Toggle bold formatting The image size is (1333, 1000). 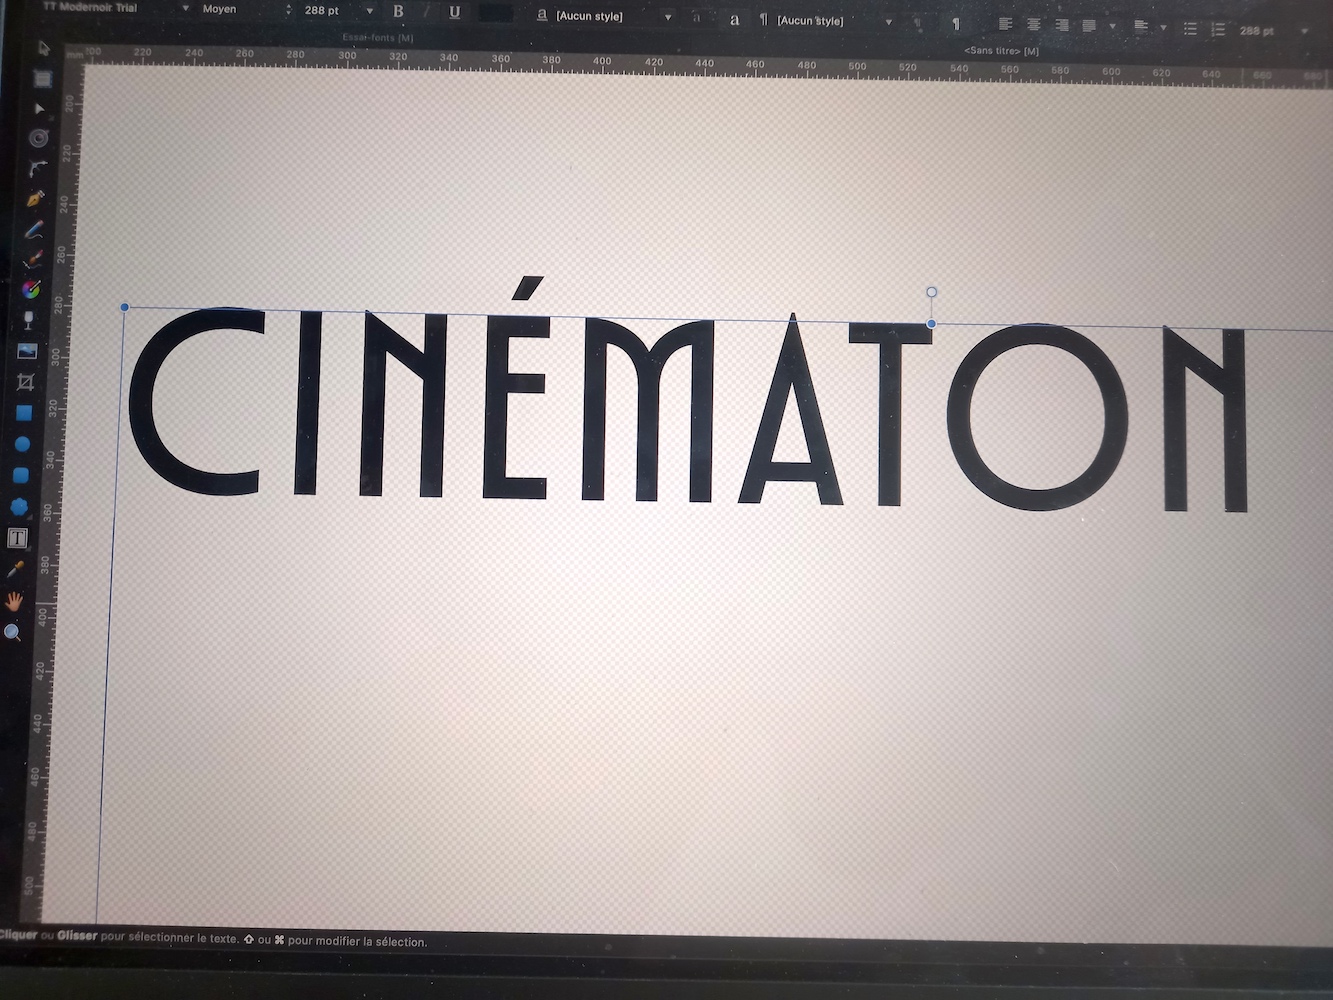(398, 11)
